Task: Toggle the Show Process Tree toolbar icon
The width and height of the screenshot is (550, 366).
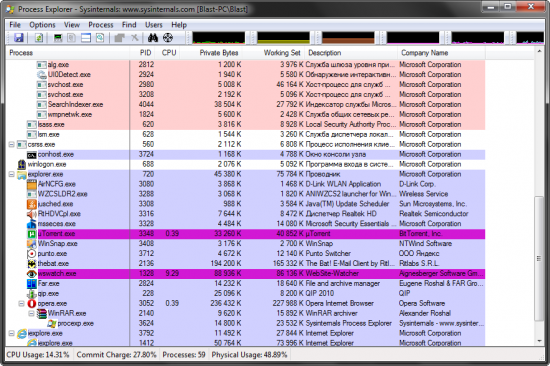Action: point(72,38)
